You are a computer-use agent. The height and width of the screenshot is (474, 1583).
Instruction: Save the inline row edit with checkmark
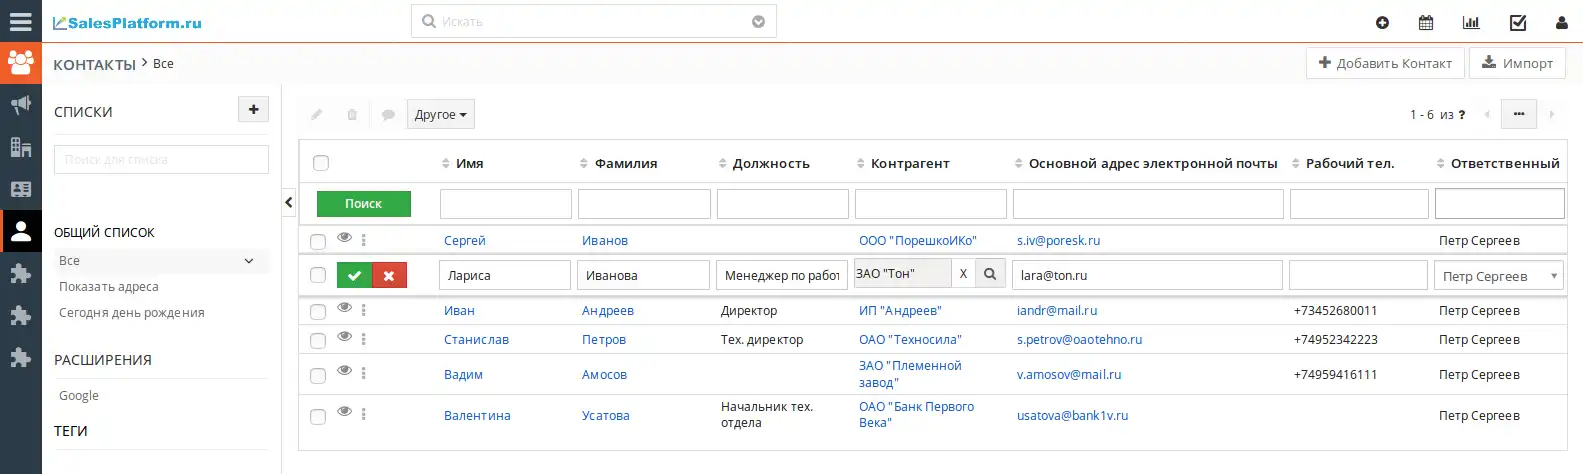[x=354, y=276]
